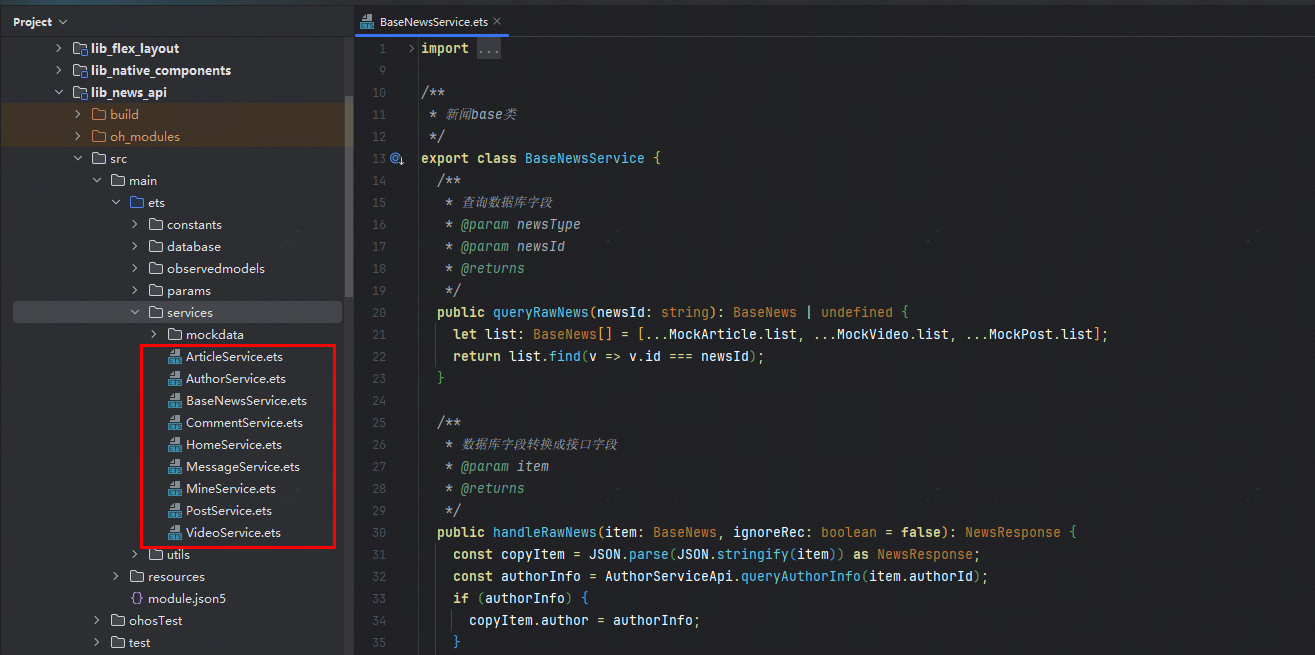1315x655 pixels.
Task: Click the AuthorServiceApi reference on line 32
Action: (670, 577)
